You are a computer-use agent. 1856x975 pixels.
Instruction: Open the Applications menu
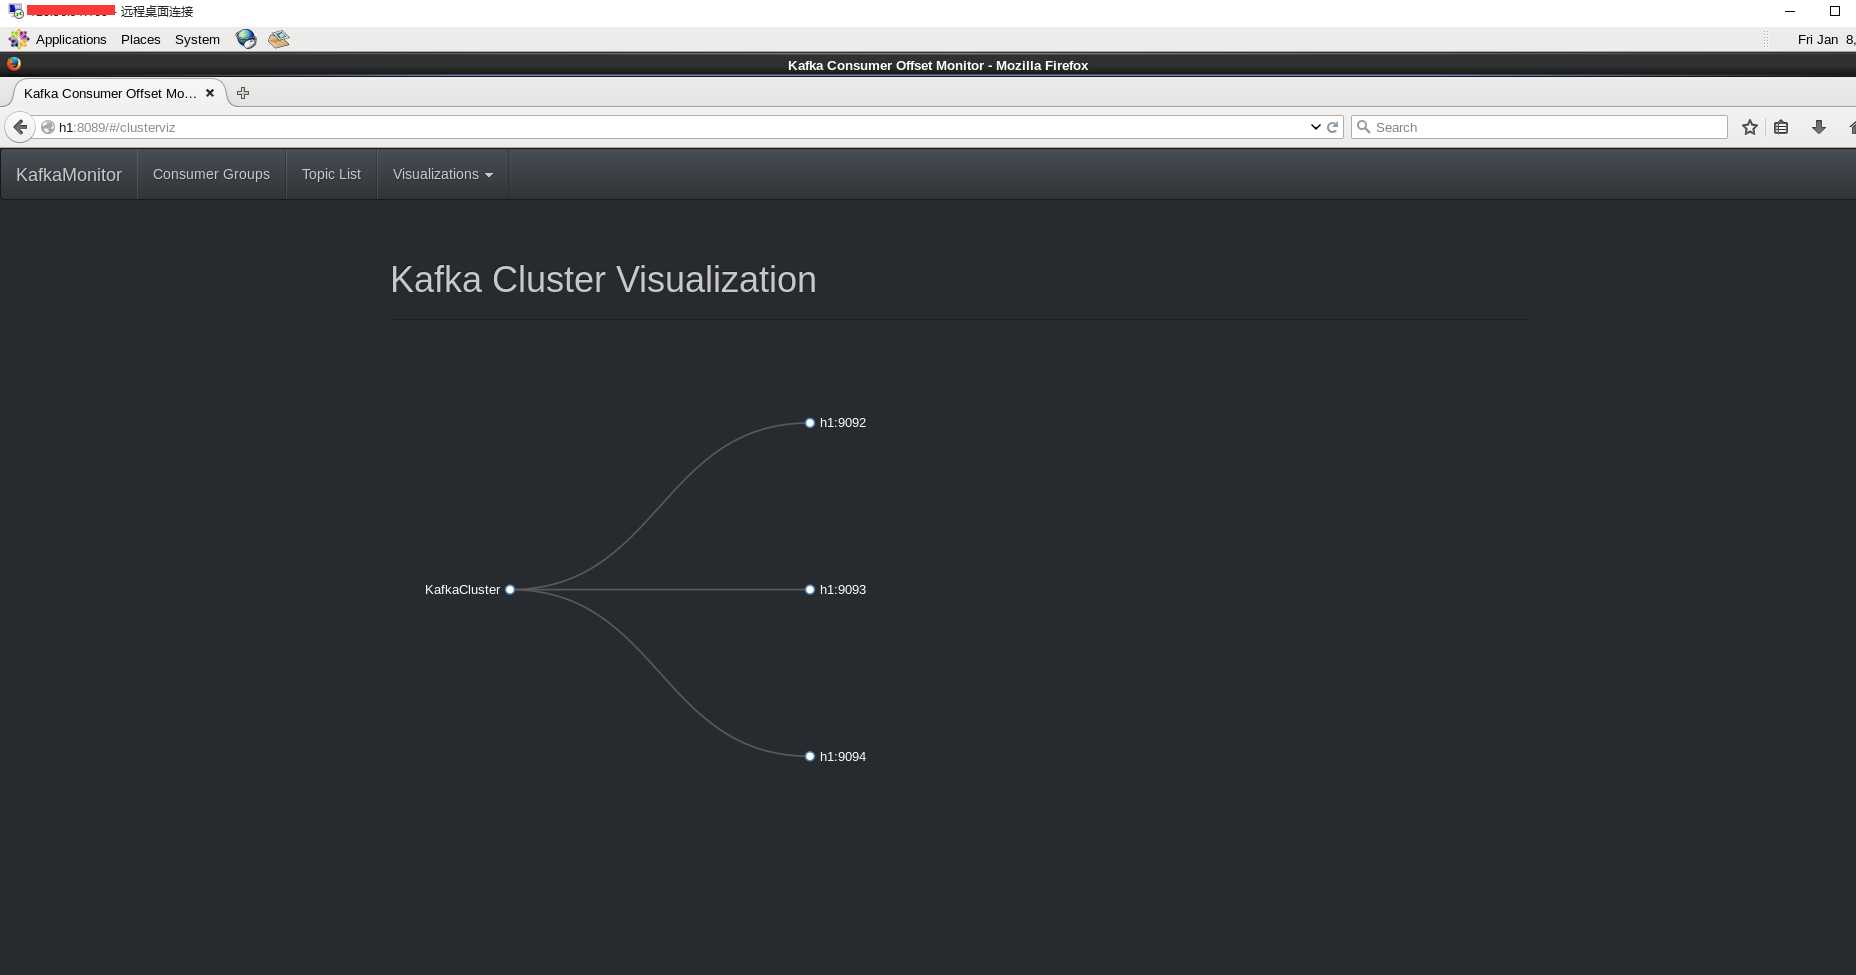(x=71, y=39)
